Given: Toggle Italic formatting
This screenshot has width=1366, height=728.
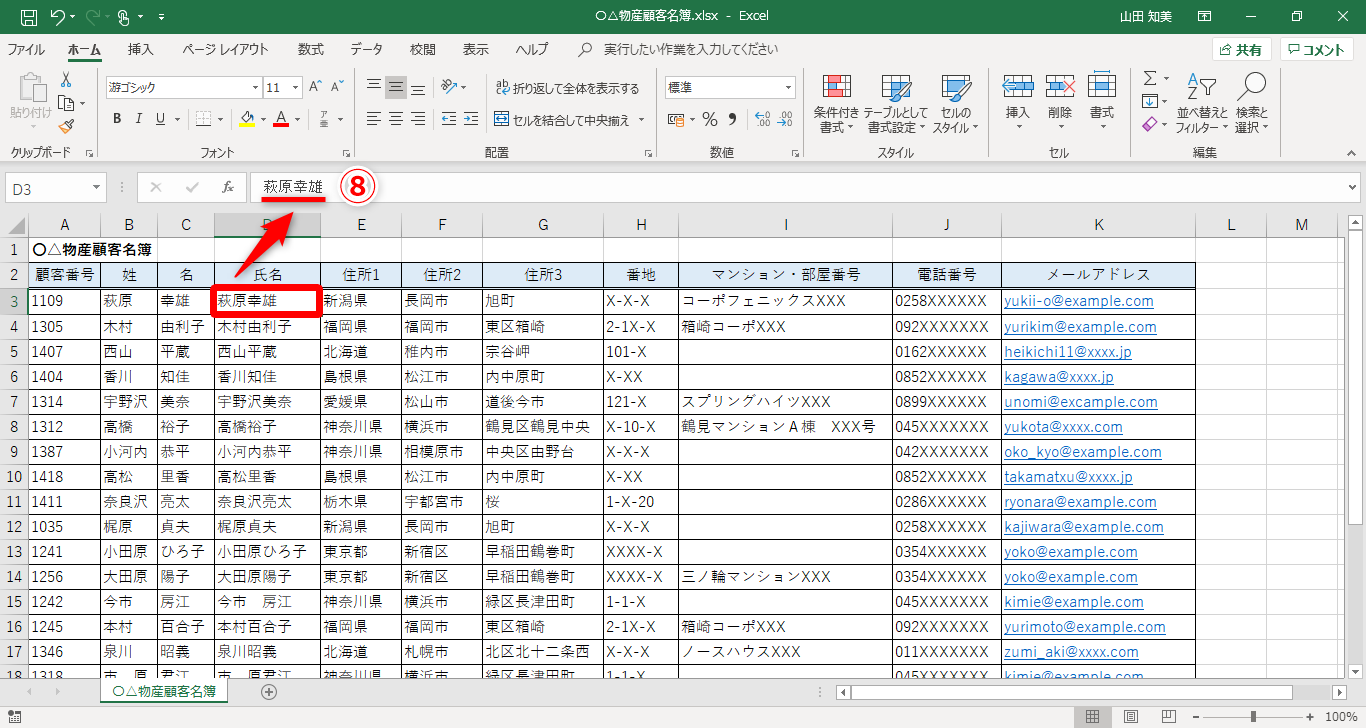Looking at the screenshot, I should pos(139,119).
